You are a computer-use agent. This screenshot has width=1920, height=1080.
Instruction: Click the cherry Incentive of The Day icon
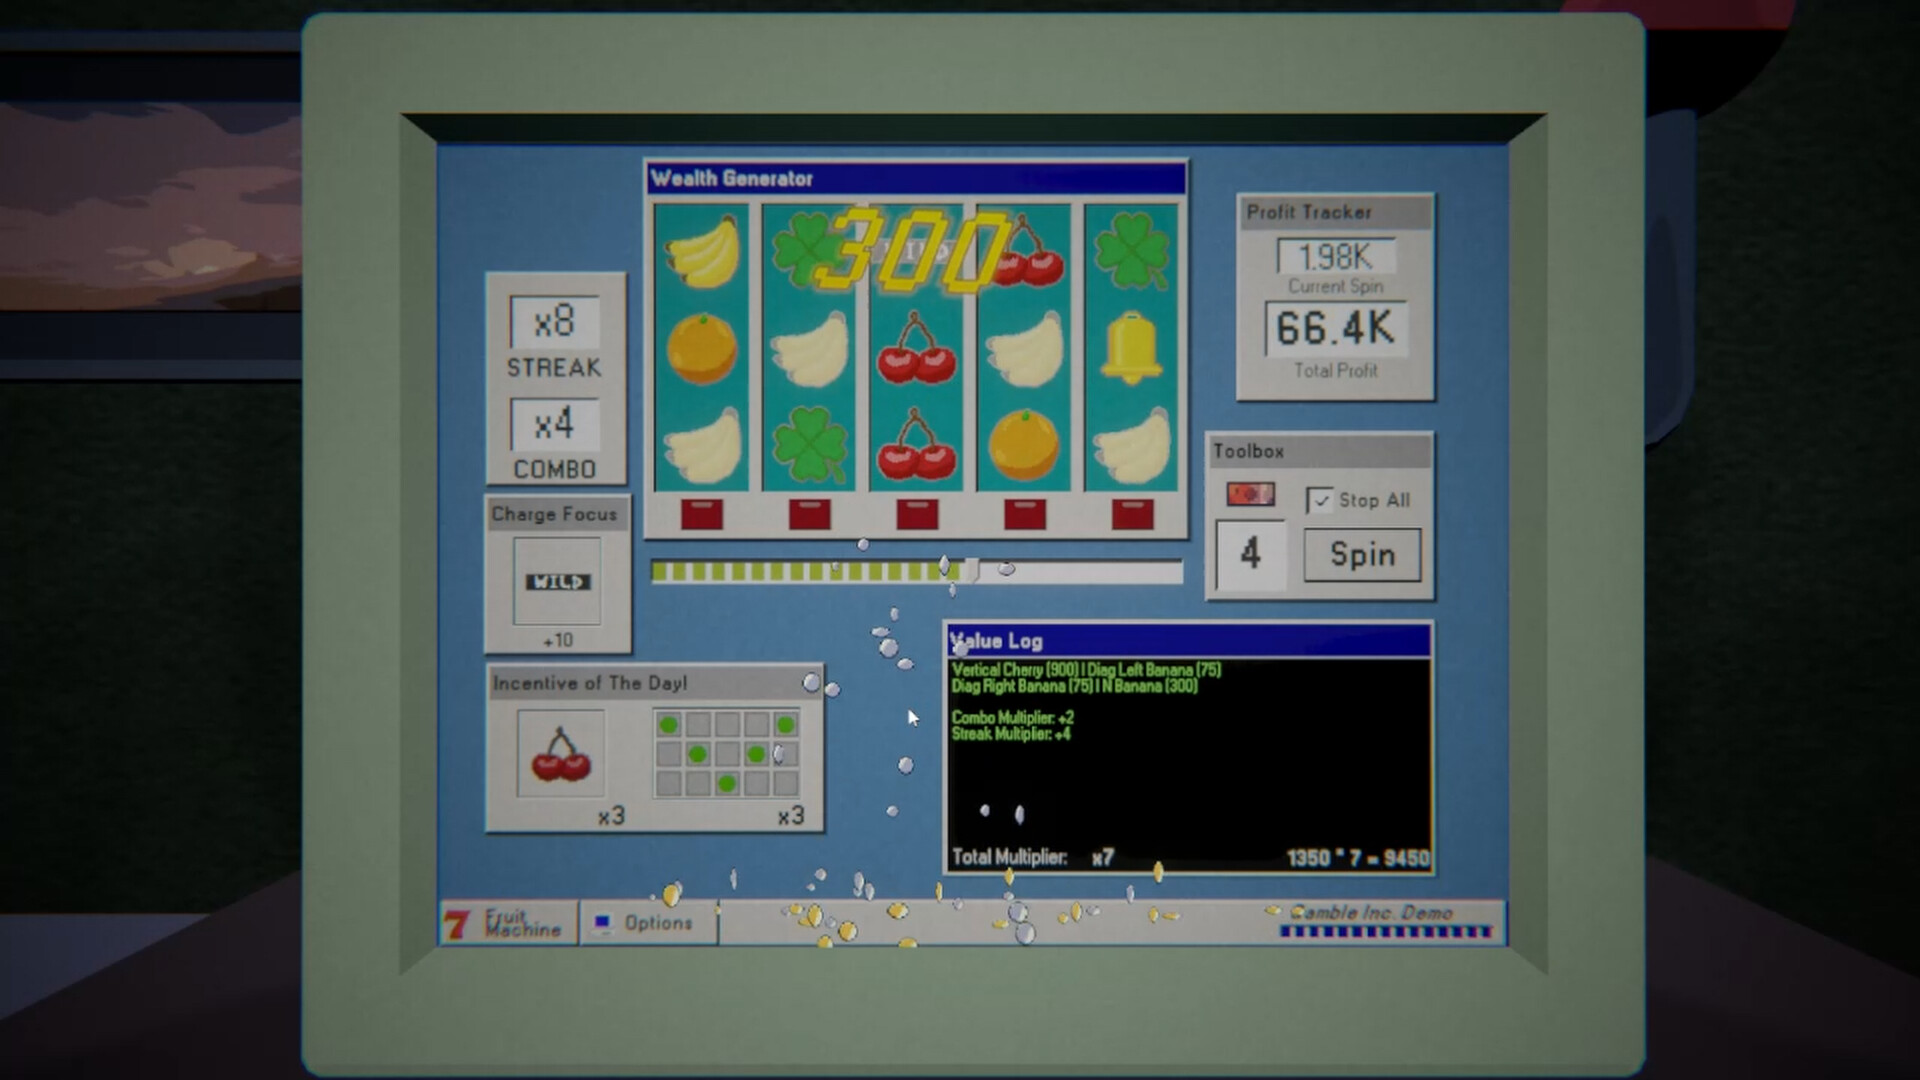(x=560, y=754)
